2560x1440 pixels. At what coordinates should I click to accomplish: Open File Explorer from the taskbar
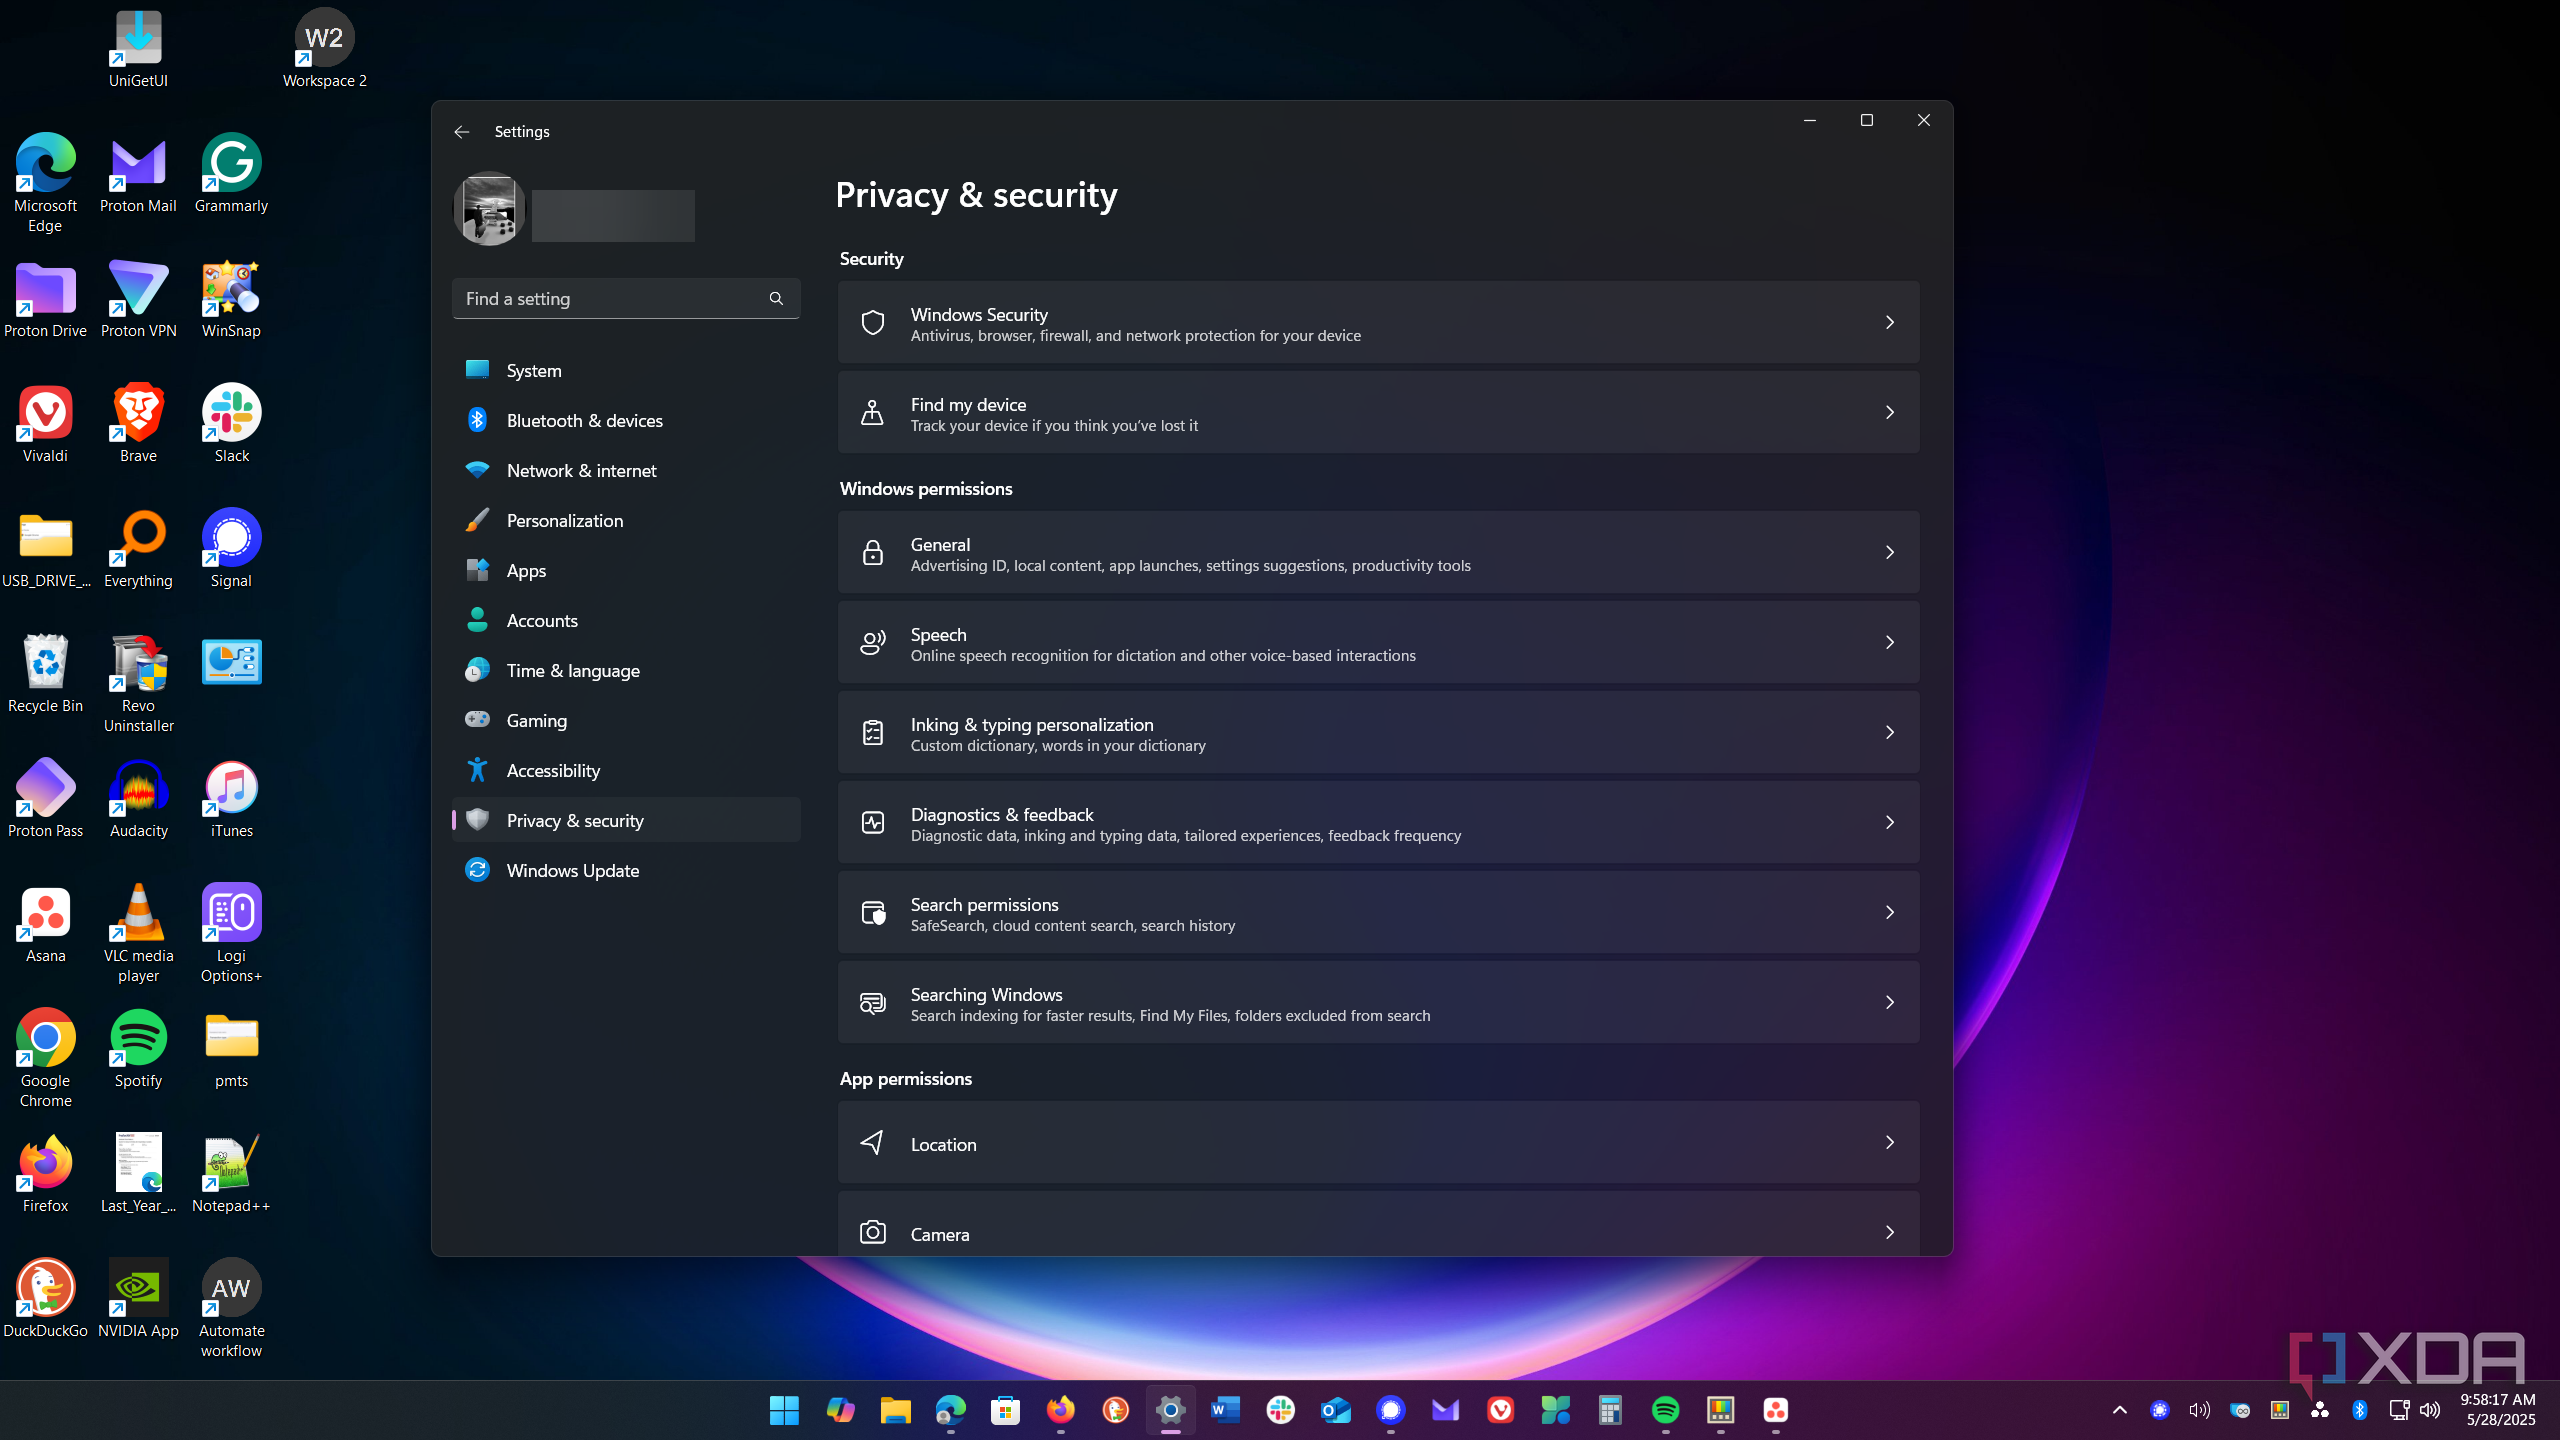pos(895,1410)
